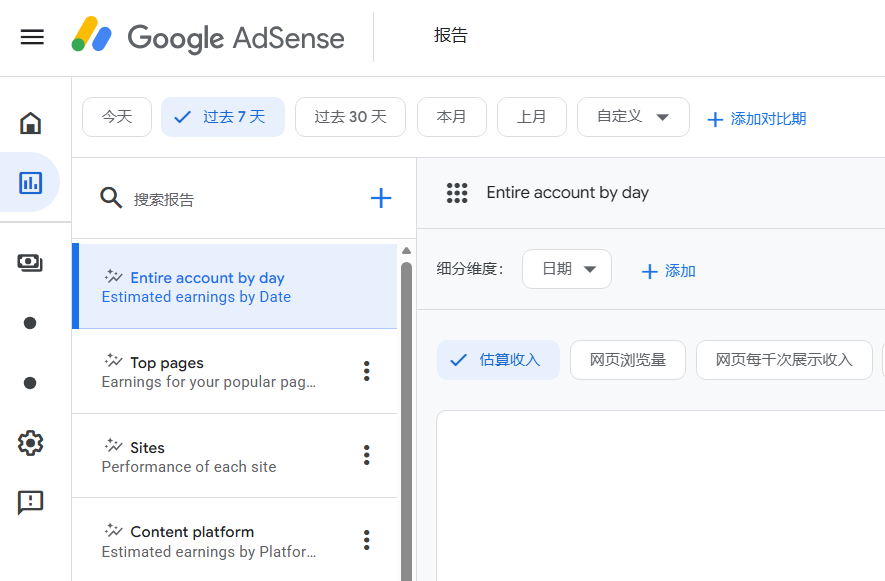Click the plus icon to create report
This screenshot has height=581, width=885.
381,198
